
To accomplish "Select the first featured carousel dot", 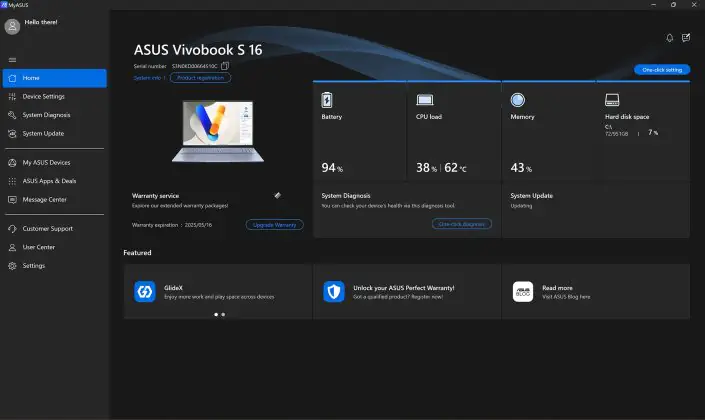I will pos(216,314).
